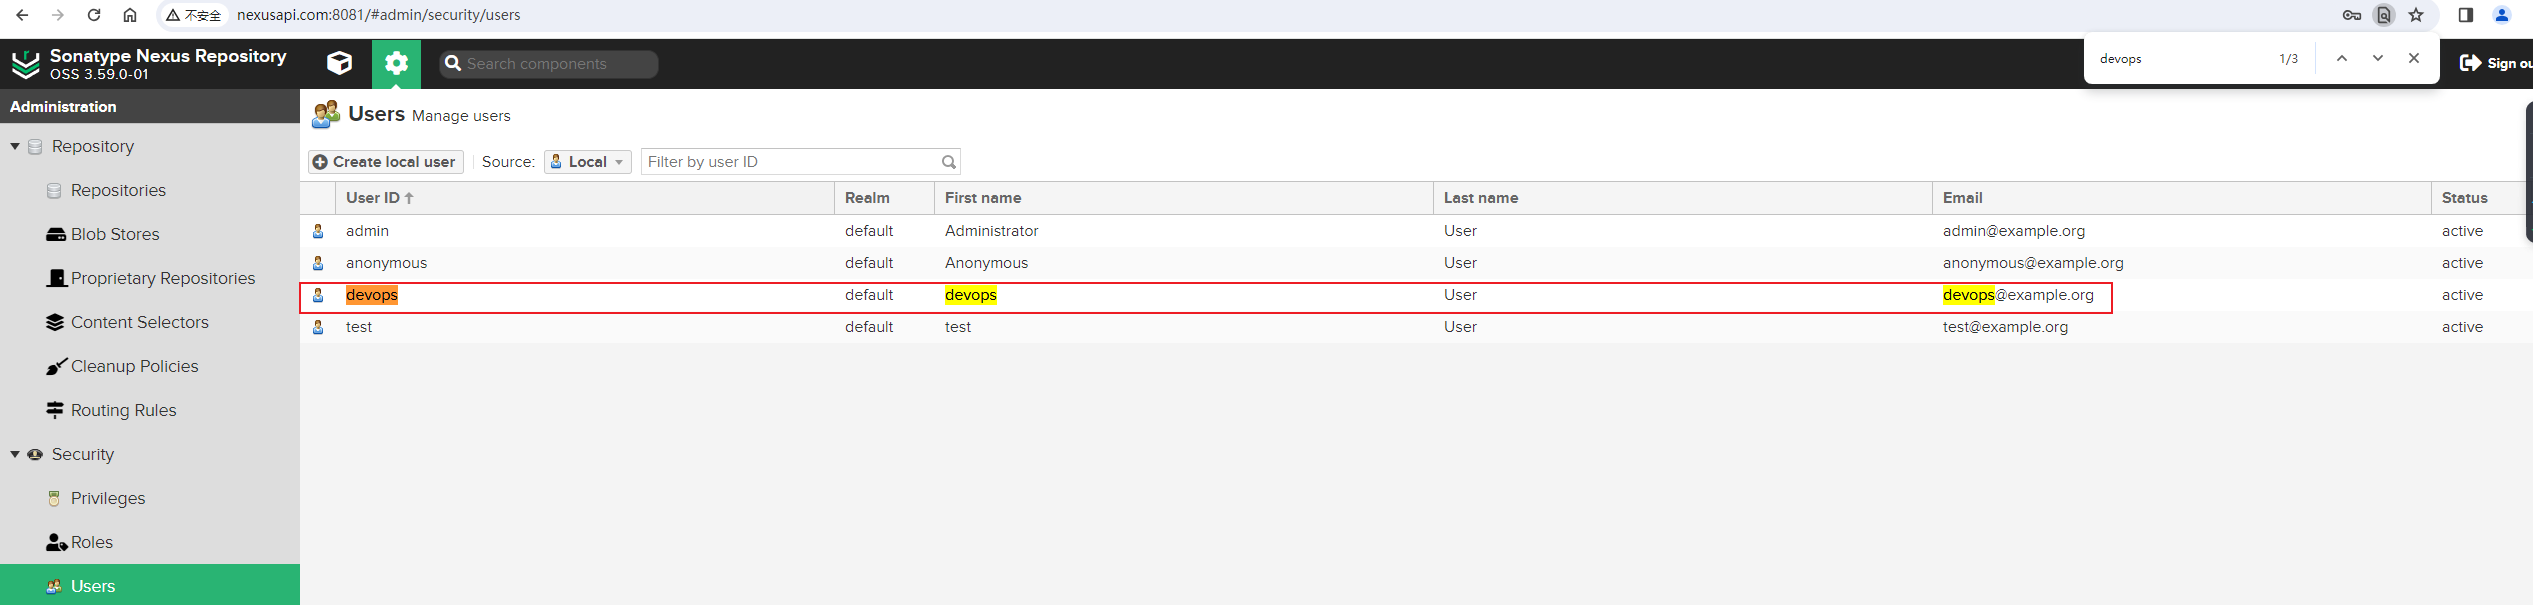Go to previous find result
Viewport: 2533px width, 605px height.
(2342, 59)
